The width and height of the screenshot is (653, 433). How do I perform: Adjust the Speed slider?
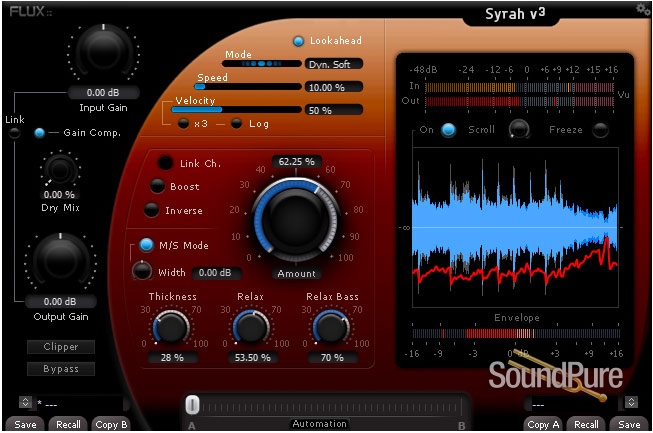click(x=248, y=87)
